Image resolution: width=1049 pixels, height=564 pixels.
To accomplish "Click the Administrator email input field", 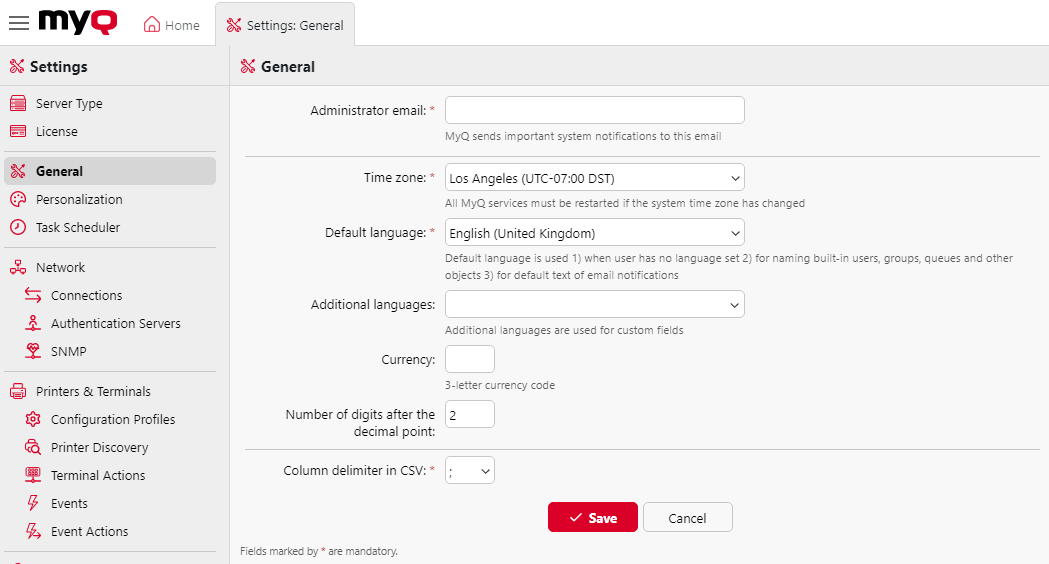I will tap(594, 110).
